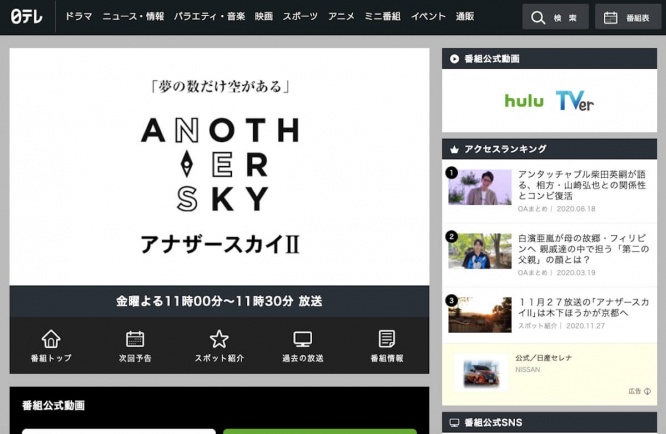Click broadcast time 金曜よる11時00分 banner
The height and width of the screenshot is (434, 666).
[219, 301]
